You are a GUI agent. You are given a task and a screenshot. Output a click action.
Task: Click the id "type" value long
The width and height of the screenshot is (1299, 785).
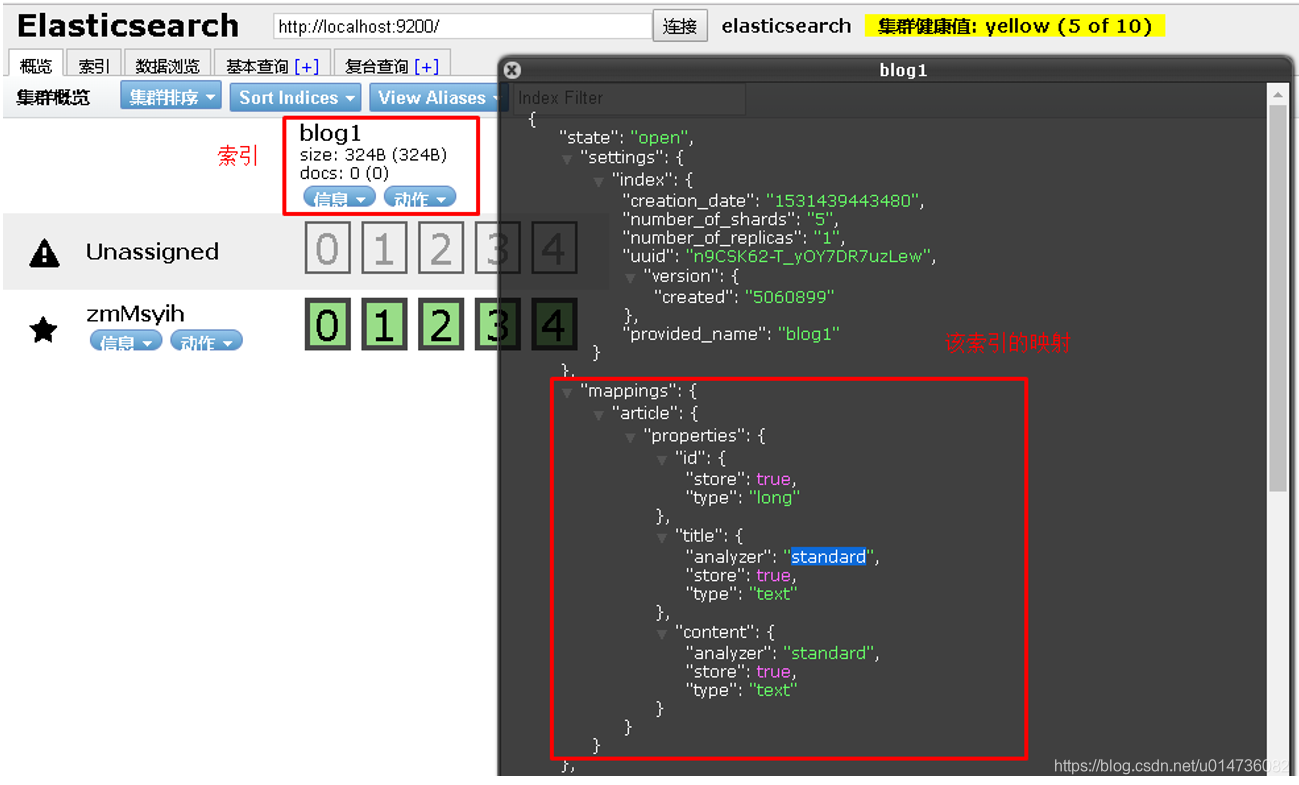point(775,497)
